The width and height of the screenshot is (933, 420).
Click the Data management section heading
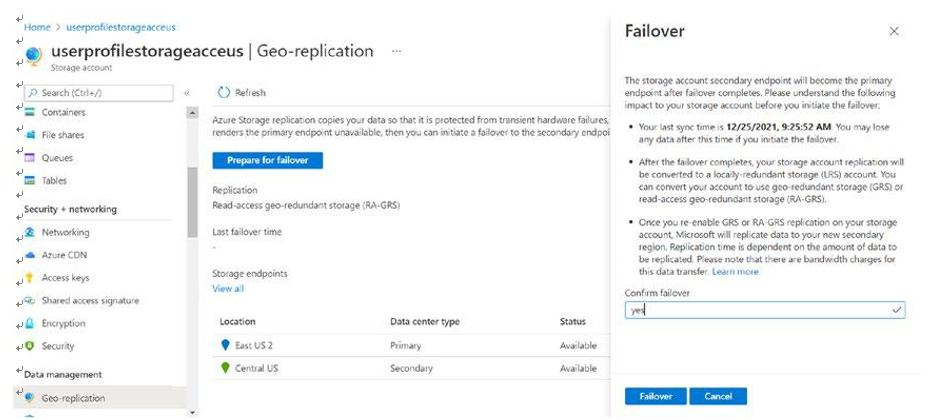[x=63, y=374]
